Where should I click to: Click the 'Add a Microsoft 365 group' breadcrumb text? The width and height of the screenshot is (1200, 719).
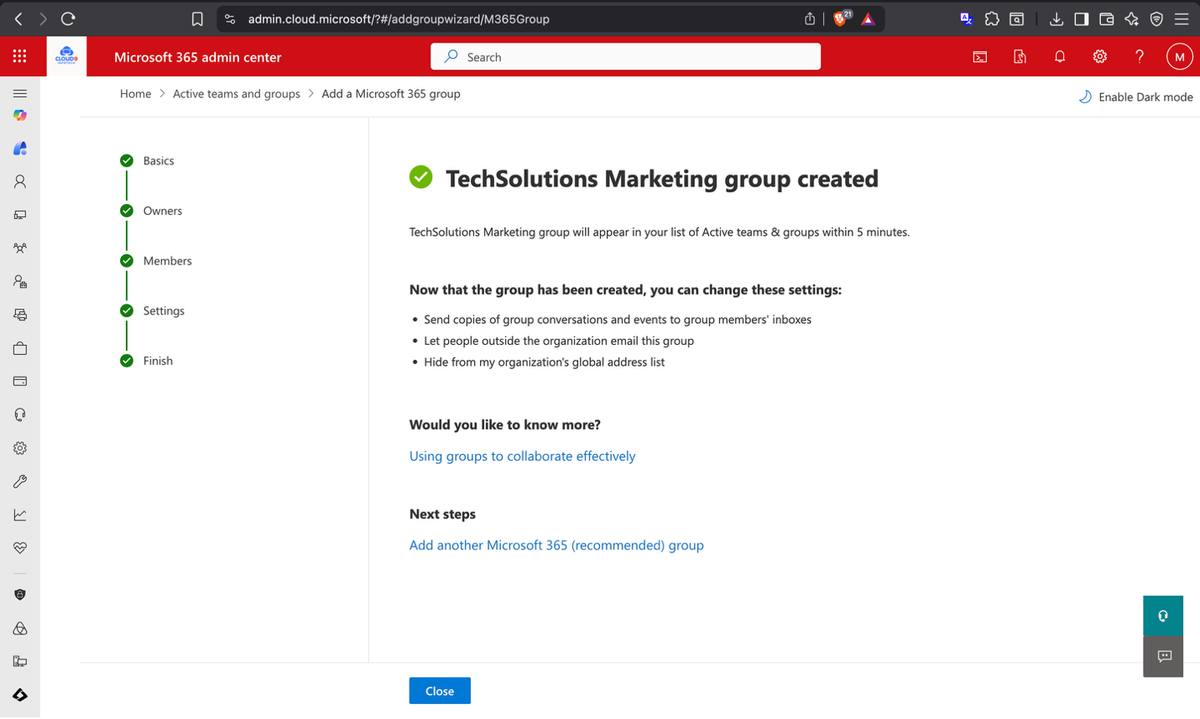pyautogui.click(x=391, y=94)
